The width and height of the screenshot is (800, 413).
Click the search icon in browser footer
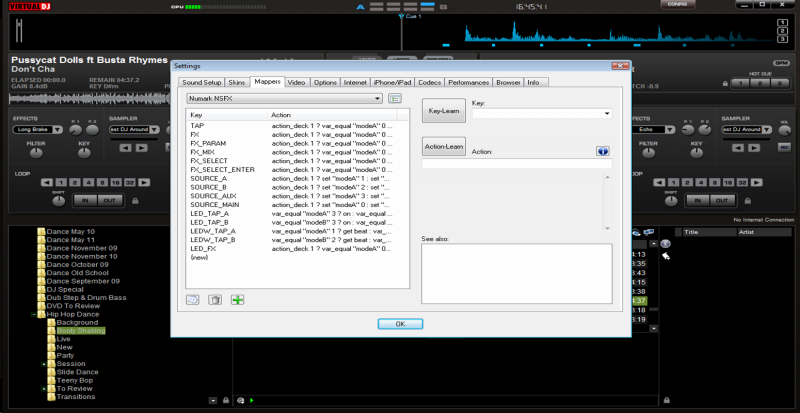tap(240, 401)
